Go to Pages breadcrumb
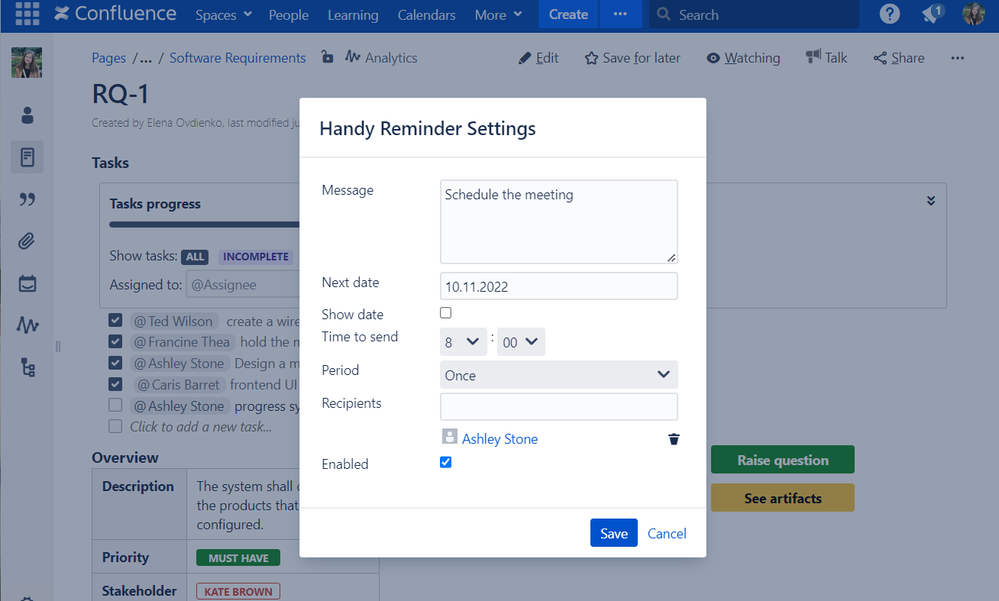Image resolution: width=999 pixels, height=601 pixels. point(109,58)
